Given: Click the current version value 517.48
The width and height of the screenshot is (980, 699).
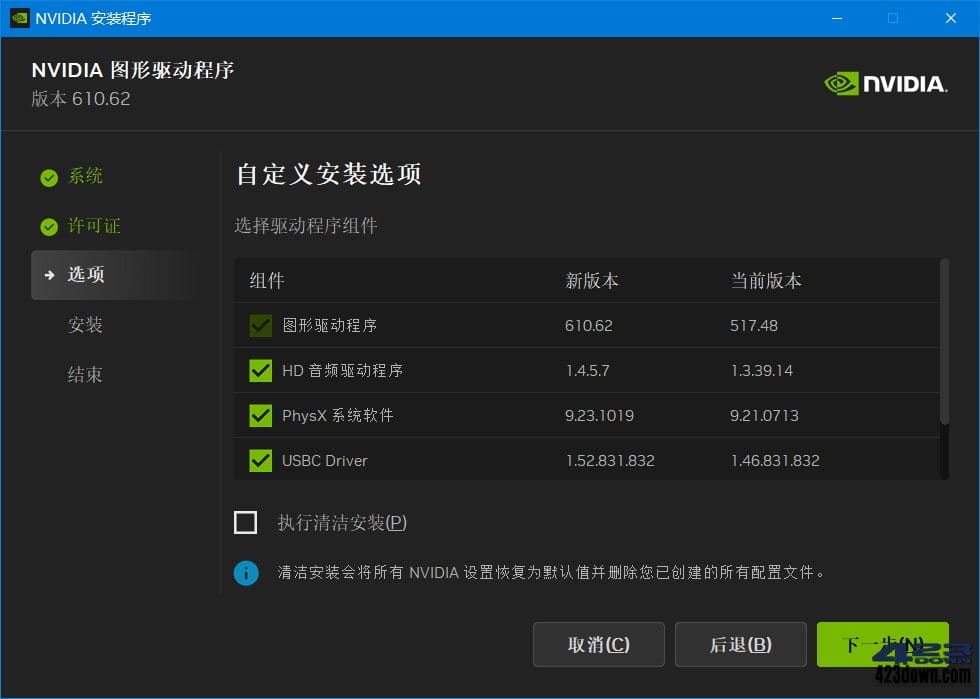Looking at the screenshot, I should tap(754, 326).
